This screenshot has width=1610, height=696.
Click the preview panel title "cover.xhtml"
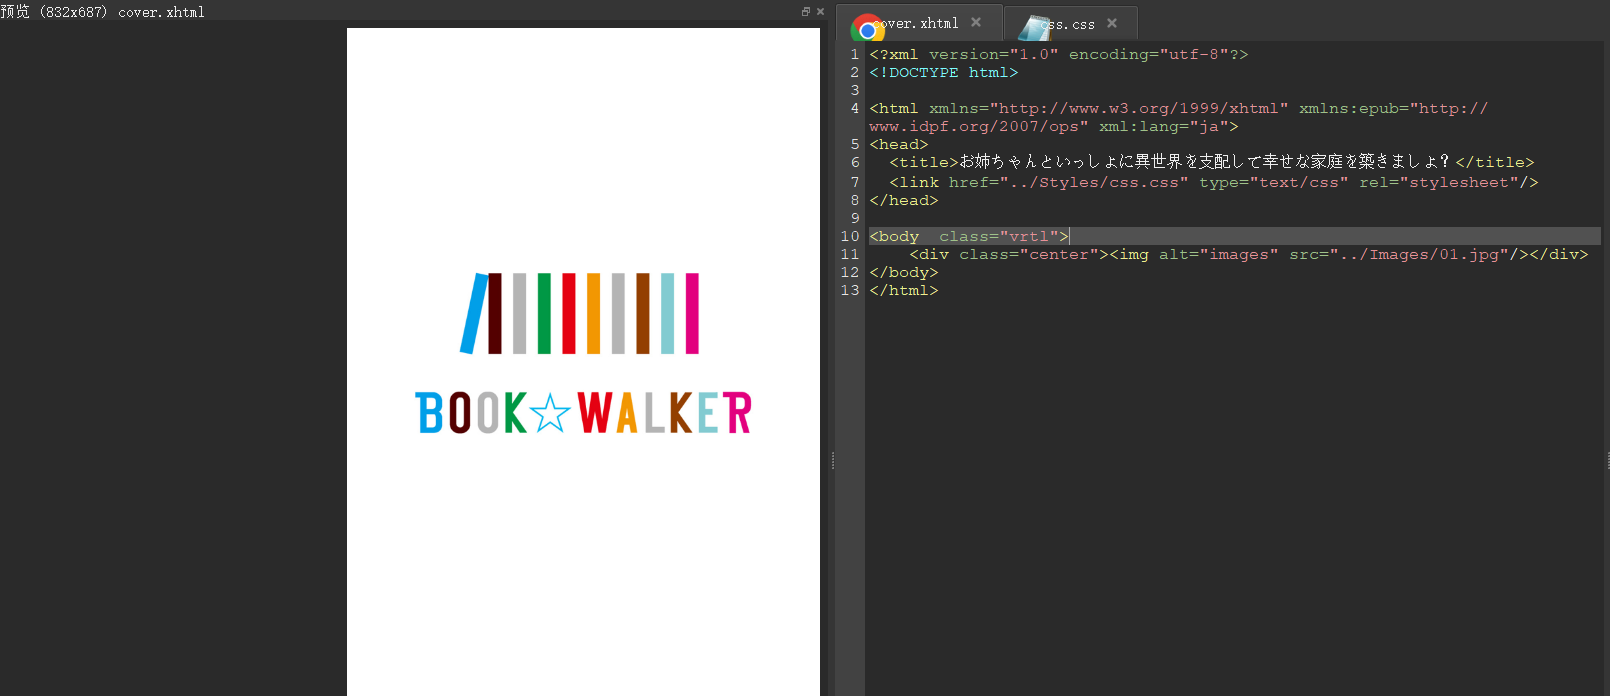[161, 12]
